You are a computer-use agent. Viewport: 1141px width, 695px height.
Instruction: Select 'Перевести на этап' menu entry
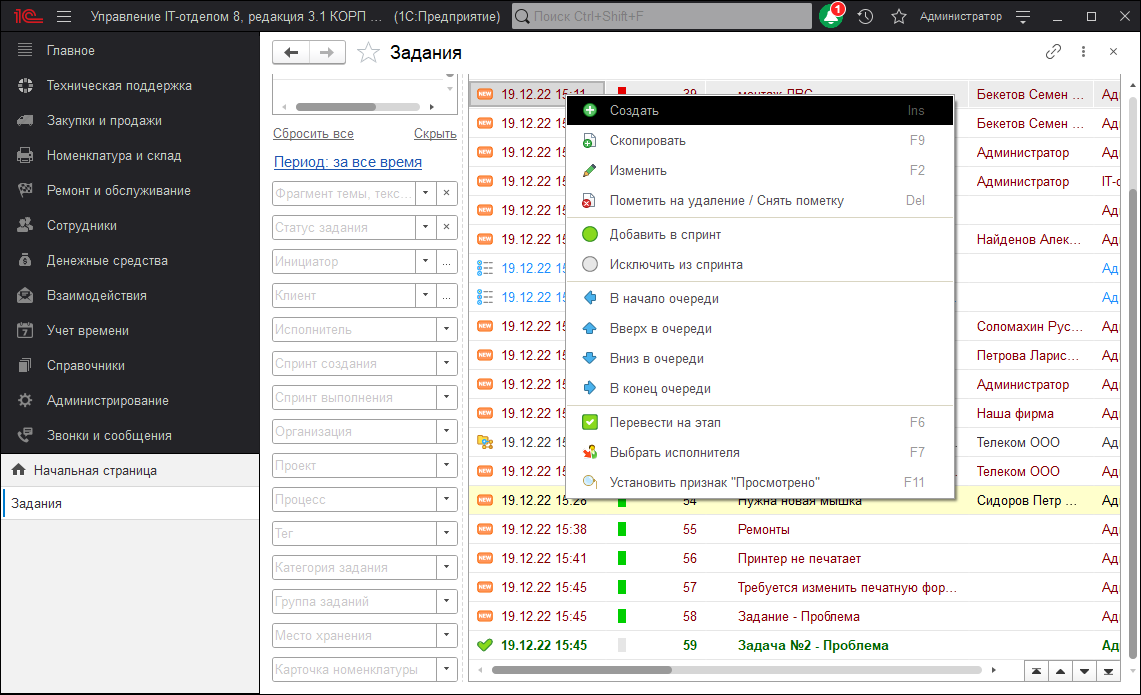point(665,423)
